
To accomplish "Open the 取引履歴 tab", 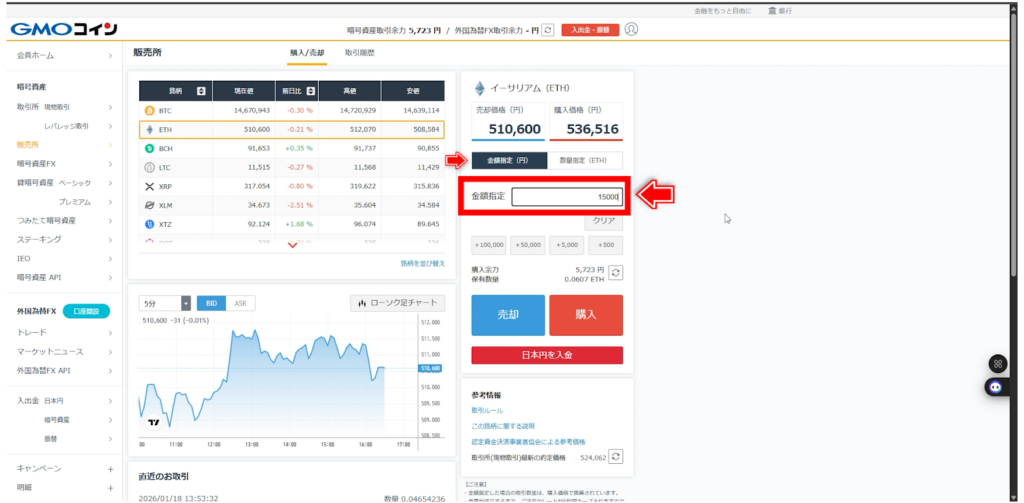I will pyautogui.click(x=360, y=51).
